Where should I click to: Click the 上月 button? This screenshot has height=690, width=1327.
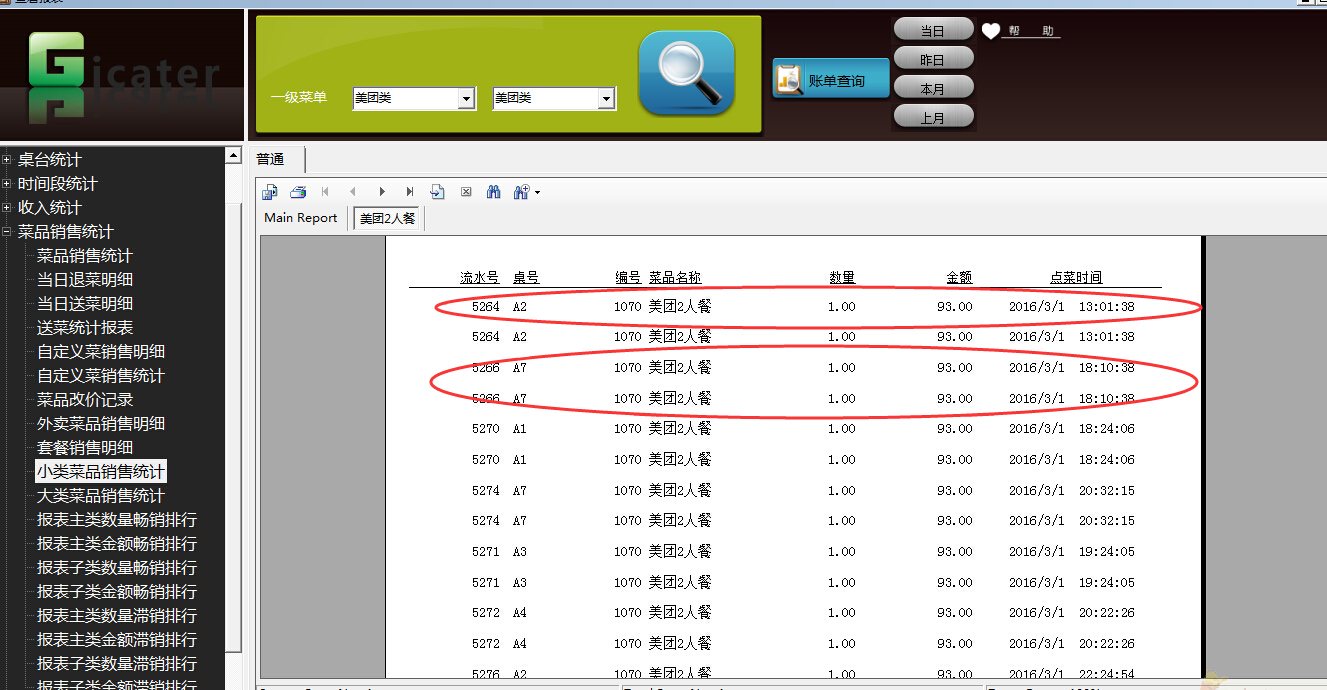(933, 117)
